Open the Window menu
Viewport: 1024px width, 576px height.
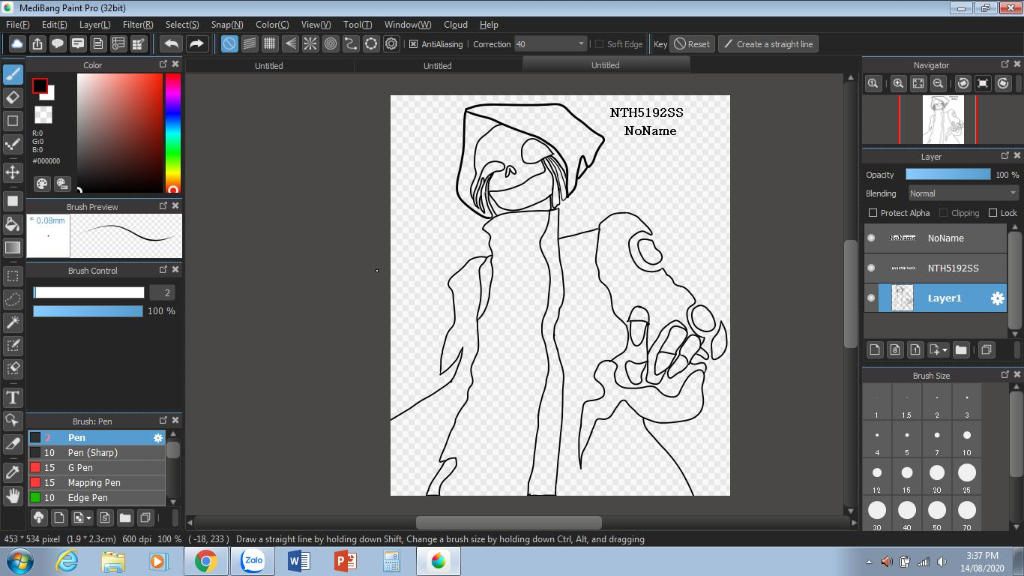[408, 25]
